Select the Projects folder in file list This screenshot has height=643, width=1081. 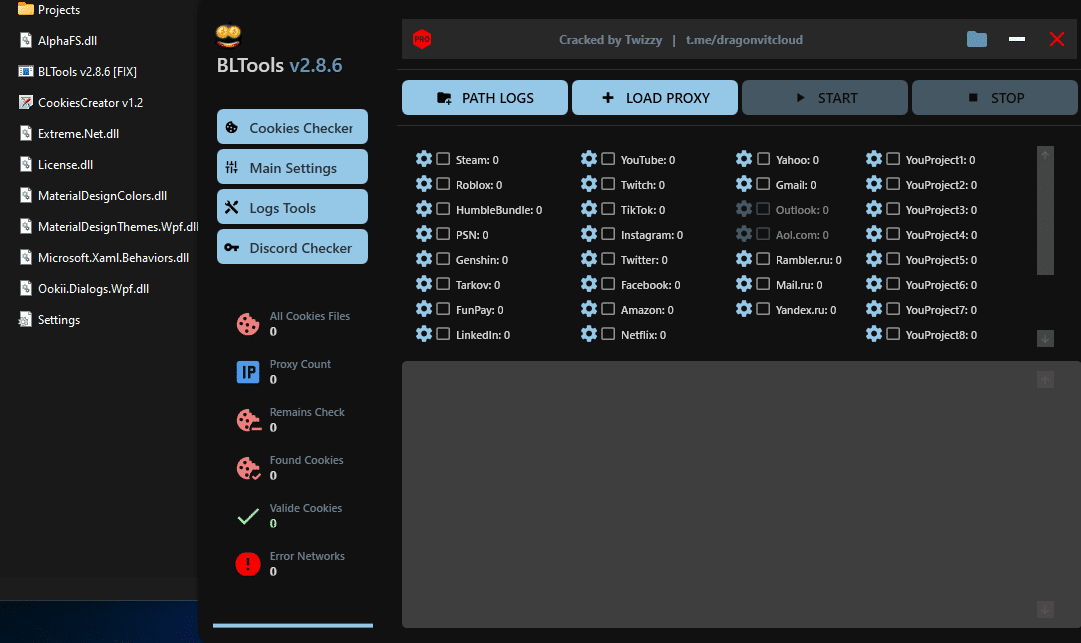(49, 10)
